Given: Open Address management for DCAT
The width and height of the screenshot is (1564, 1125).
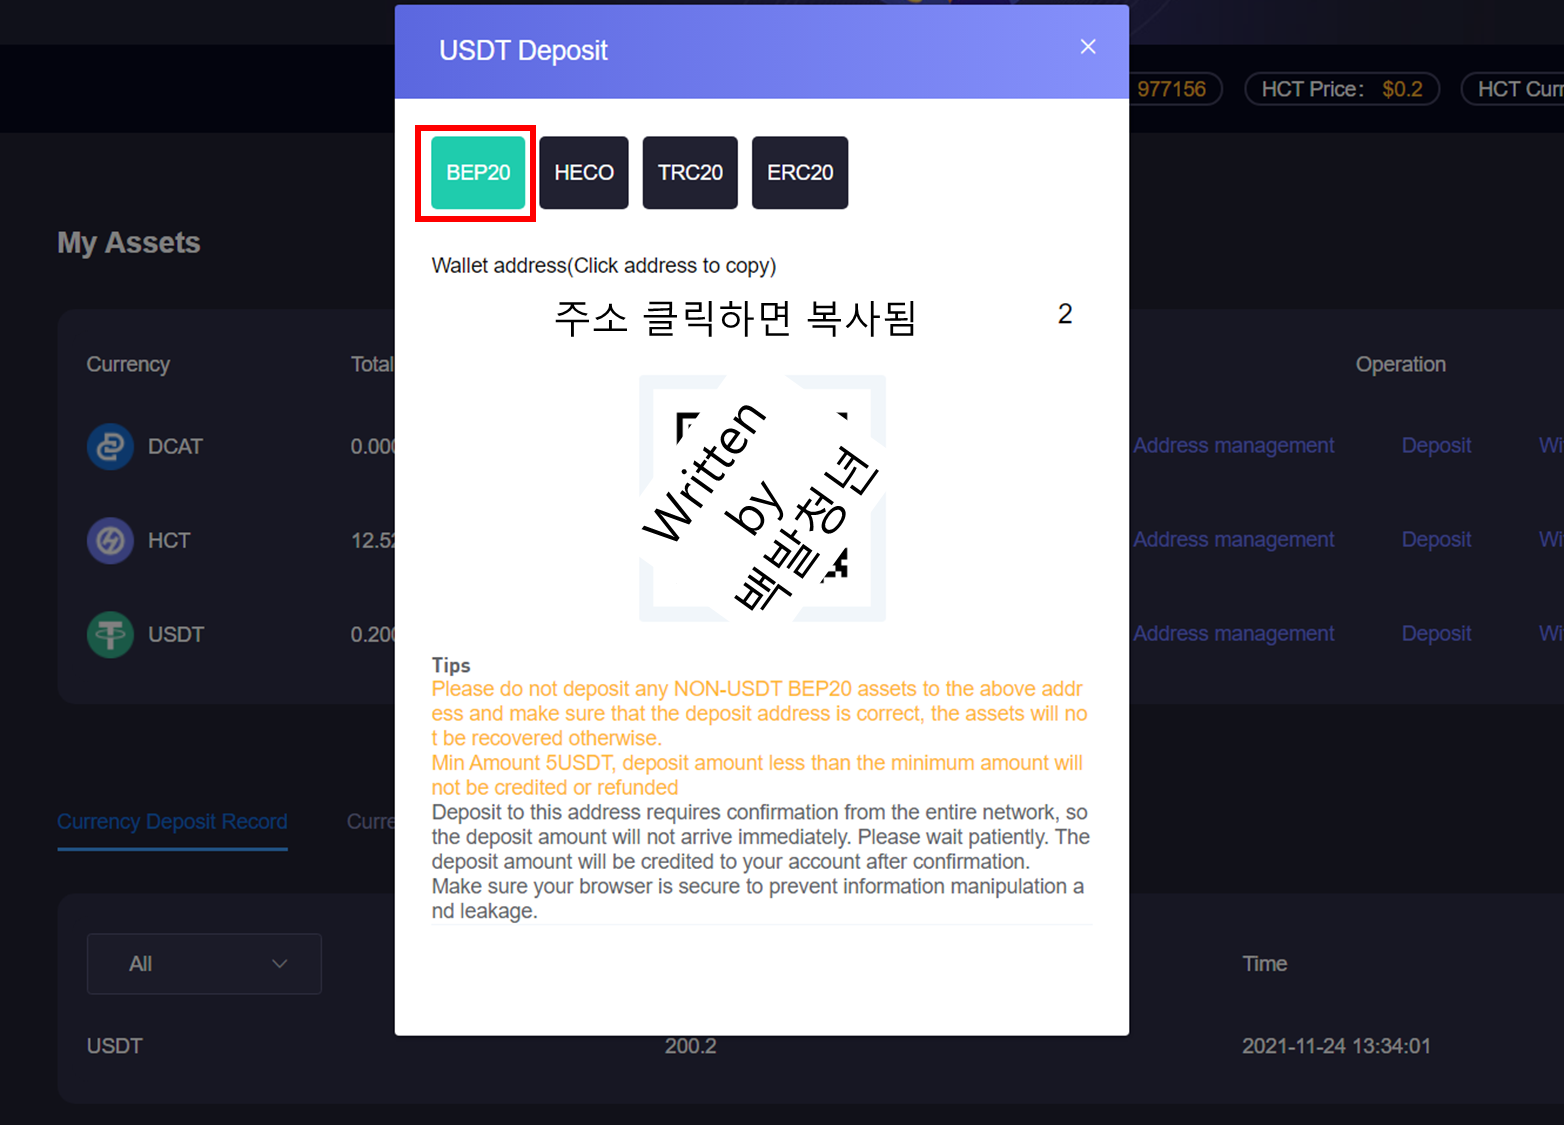Looking at the screenshot, I should 1233,446.
